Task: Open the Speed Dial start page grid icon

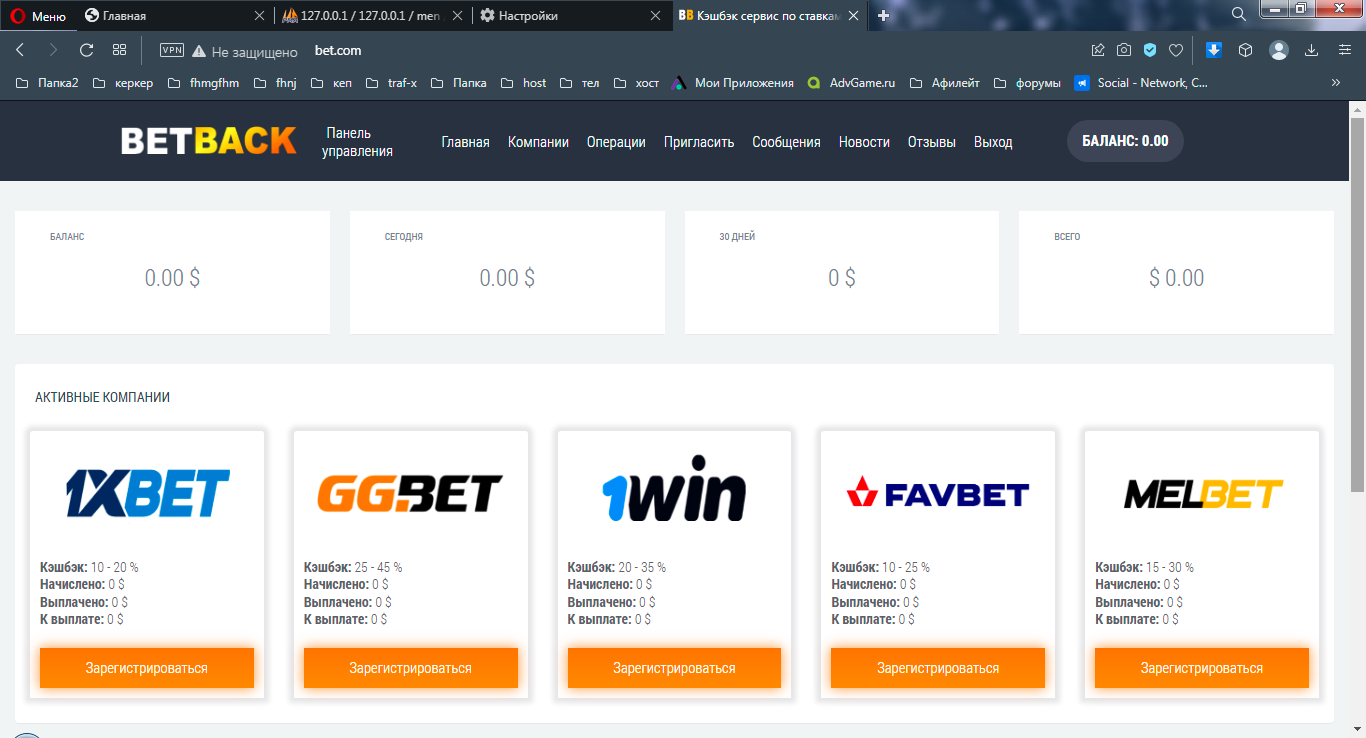Action: [x=119, y=50]
